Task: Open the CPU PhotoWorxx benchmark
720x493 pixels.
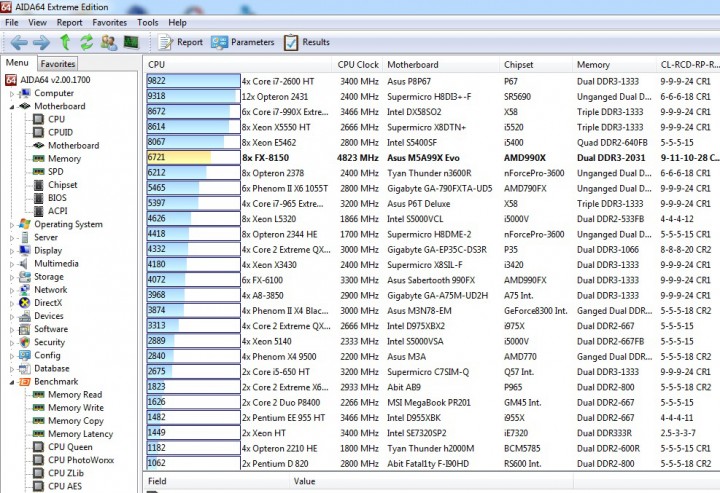Action: 81,460
